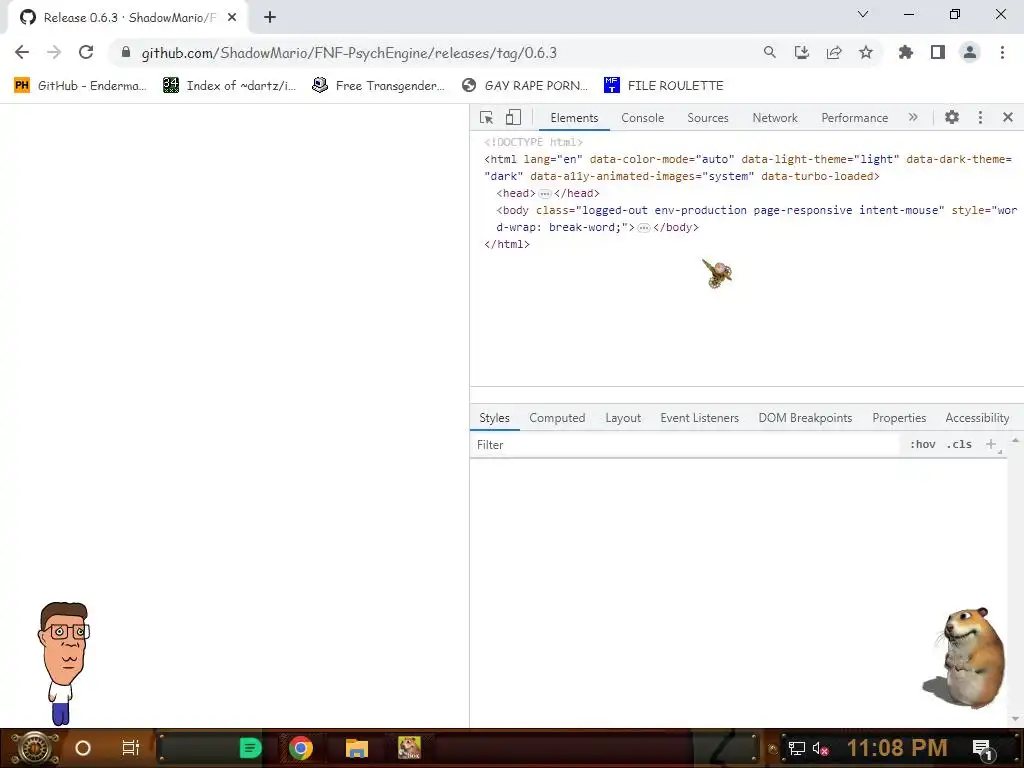Image resolution: width=1024 pixels, height=768 pixels.
Task: Open the Network tab
Action: coord(775,118)
